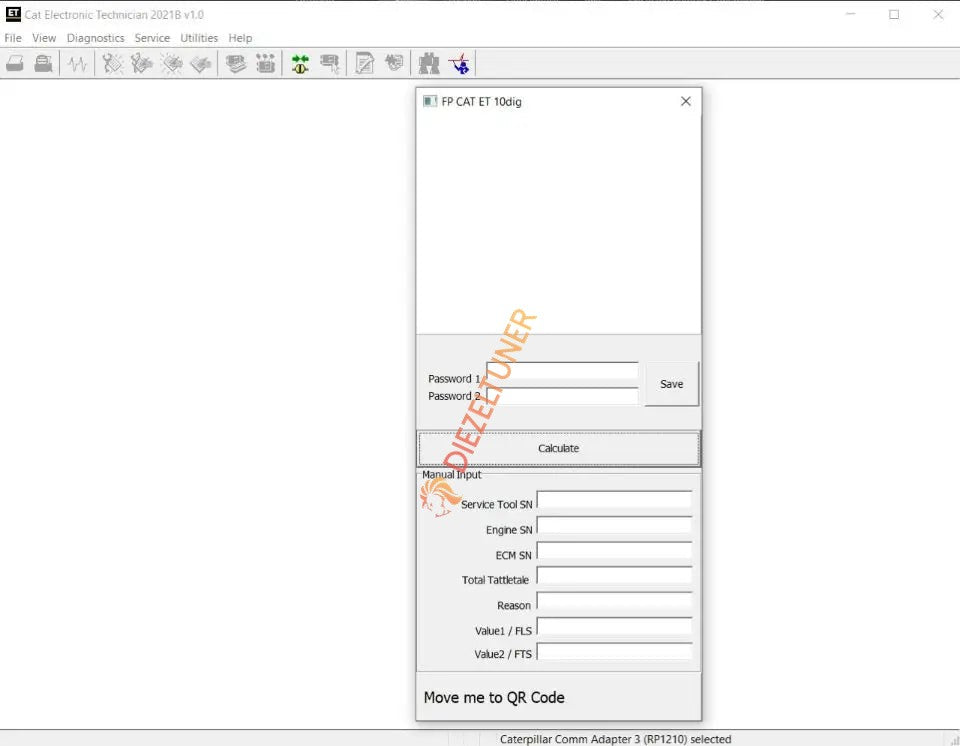Maximize the Cat Electronic Technician window
This screenshot has width=960, height=746.
coord(894,14)
